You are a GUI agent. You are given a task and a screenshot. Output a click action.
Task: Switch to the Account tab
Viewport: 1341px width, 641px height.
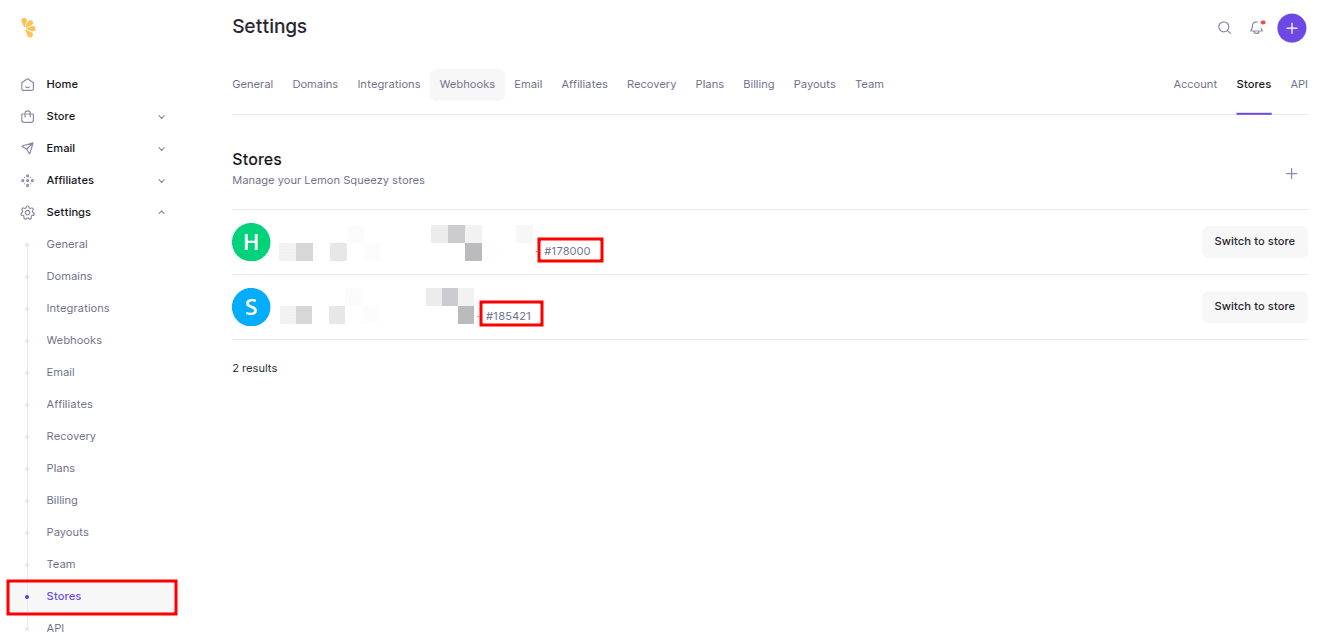1195,85
